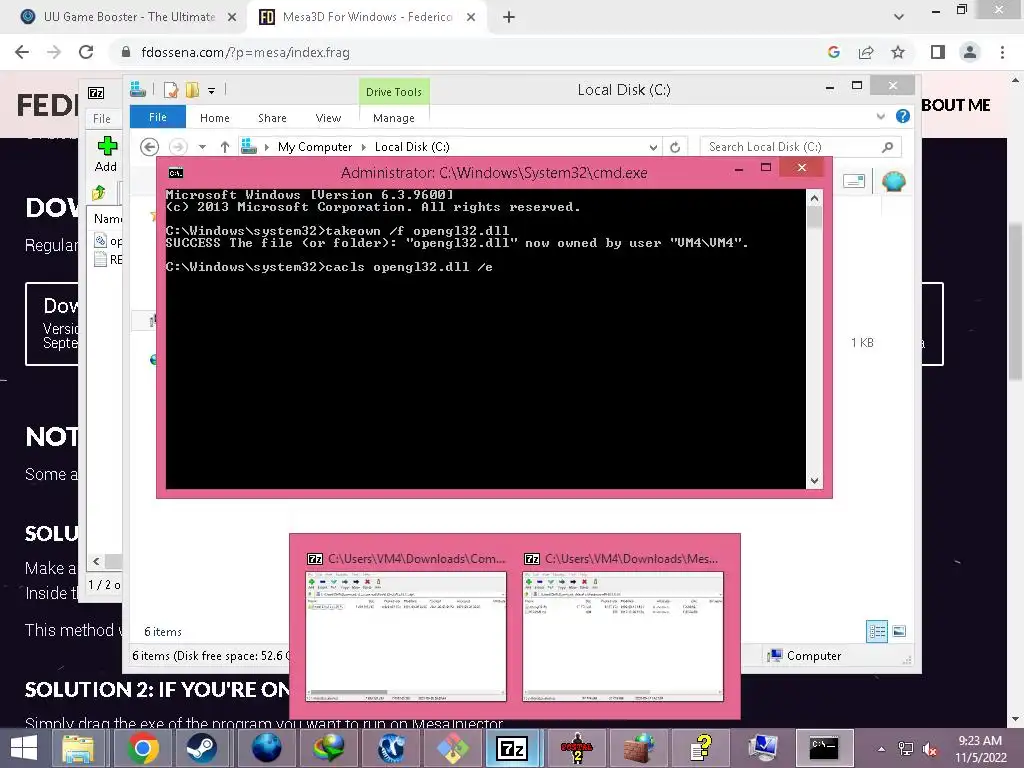The width and height of the screenshot is (1024, 768).
Task: Open the clock showing 9:23 AM
Action: point(980,749)
